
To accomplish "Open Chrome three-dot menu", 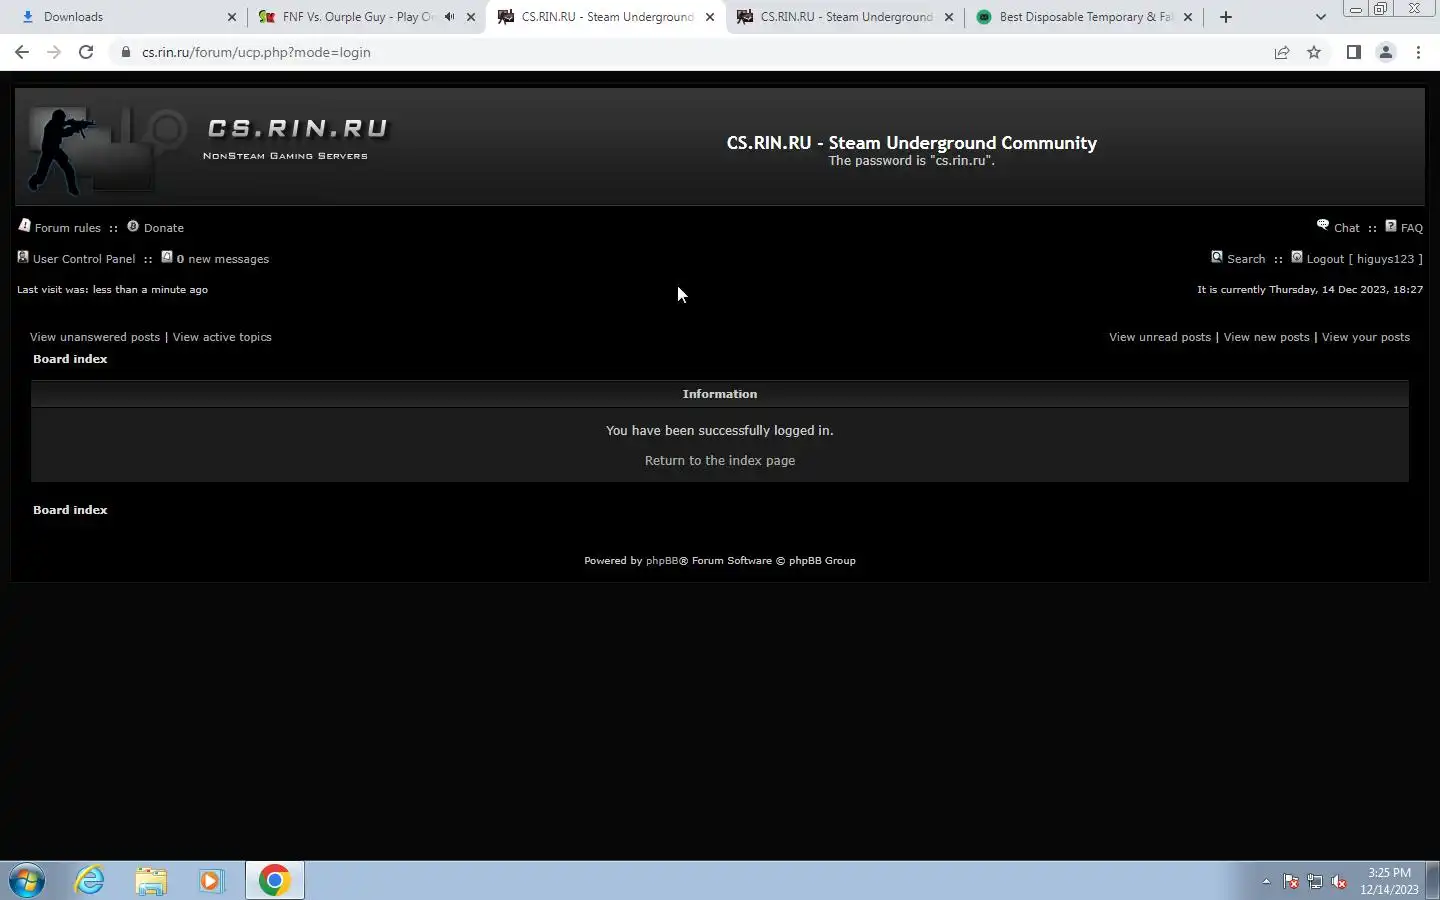I will click(x=1418, y=52).
